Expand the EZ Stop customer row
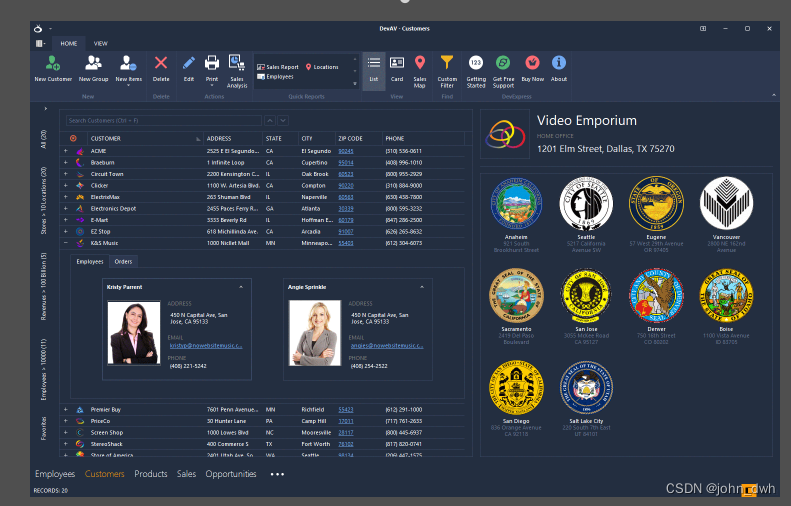Viewport: 791px width, 506px height. point(66,232)
